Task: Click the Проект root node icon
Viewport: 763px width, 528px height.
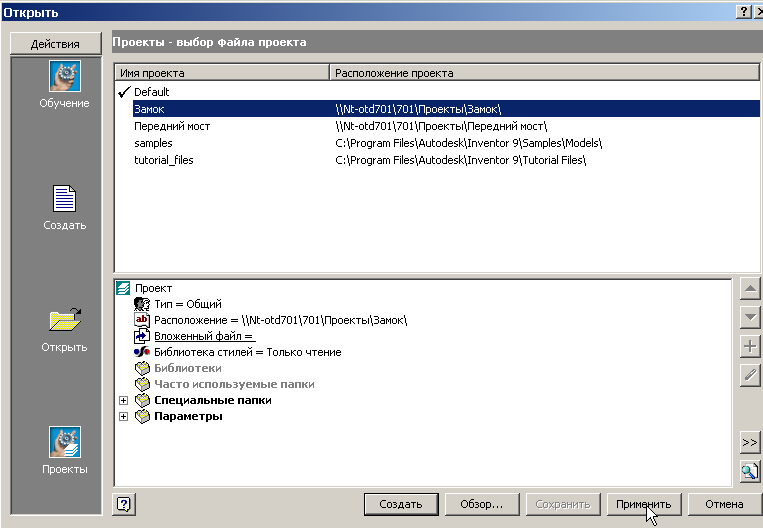Action: coord(123,288)
